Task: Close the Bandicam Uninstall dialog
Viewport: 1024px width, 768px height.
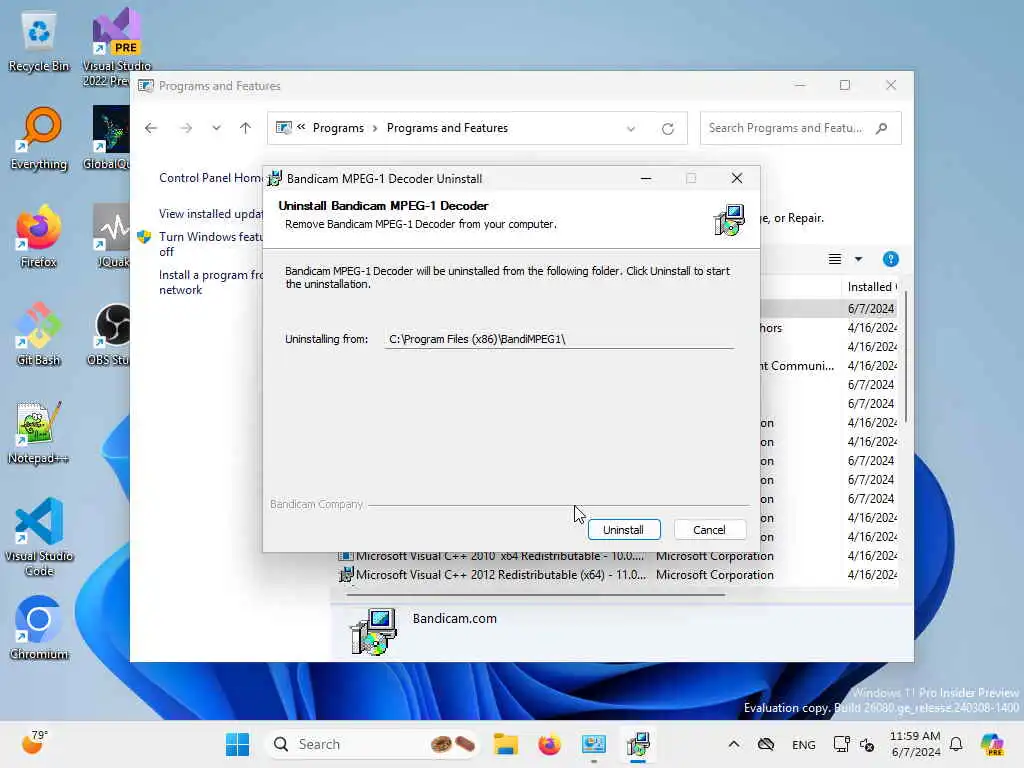Action: [737, 178]
